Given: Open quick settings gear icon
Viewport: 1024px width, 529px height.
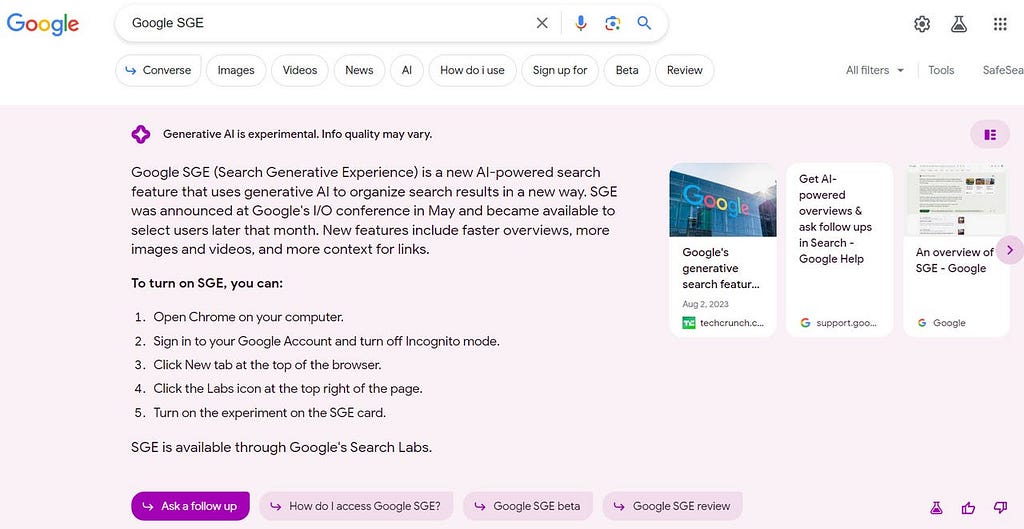Looking at the screenshot, I should tap(922, 24).
